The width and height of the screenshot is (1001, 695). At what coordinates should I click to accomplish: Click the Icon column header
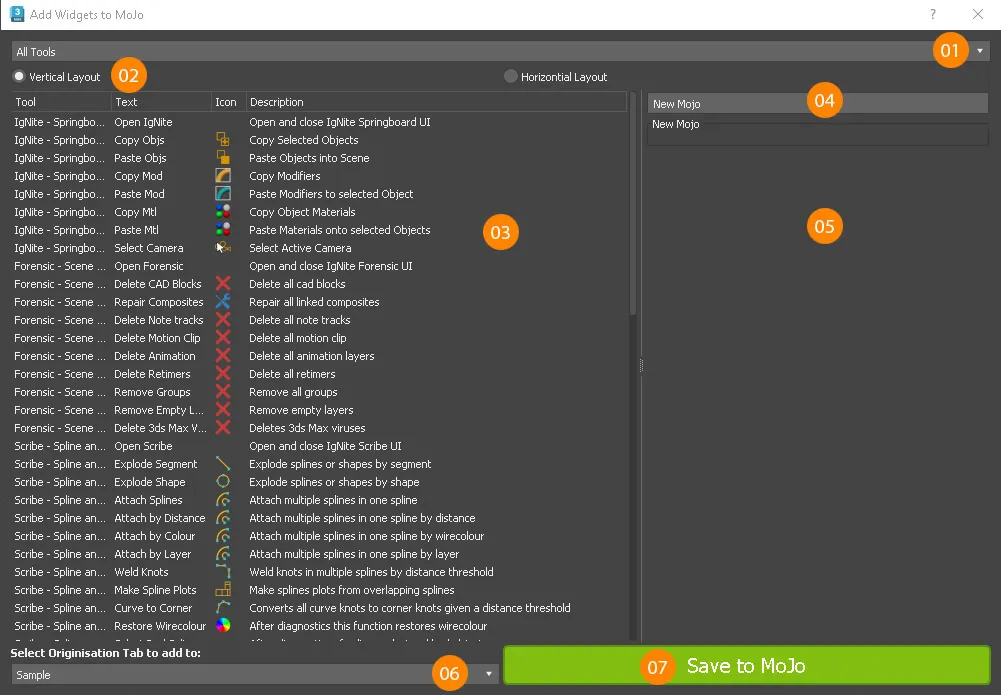tap(229, 102)
